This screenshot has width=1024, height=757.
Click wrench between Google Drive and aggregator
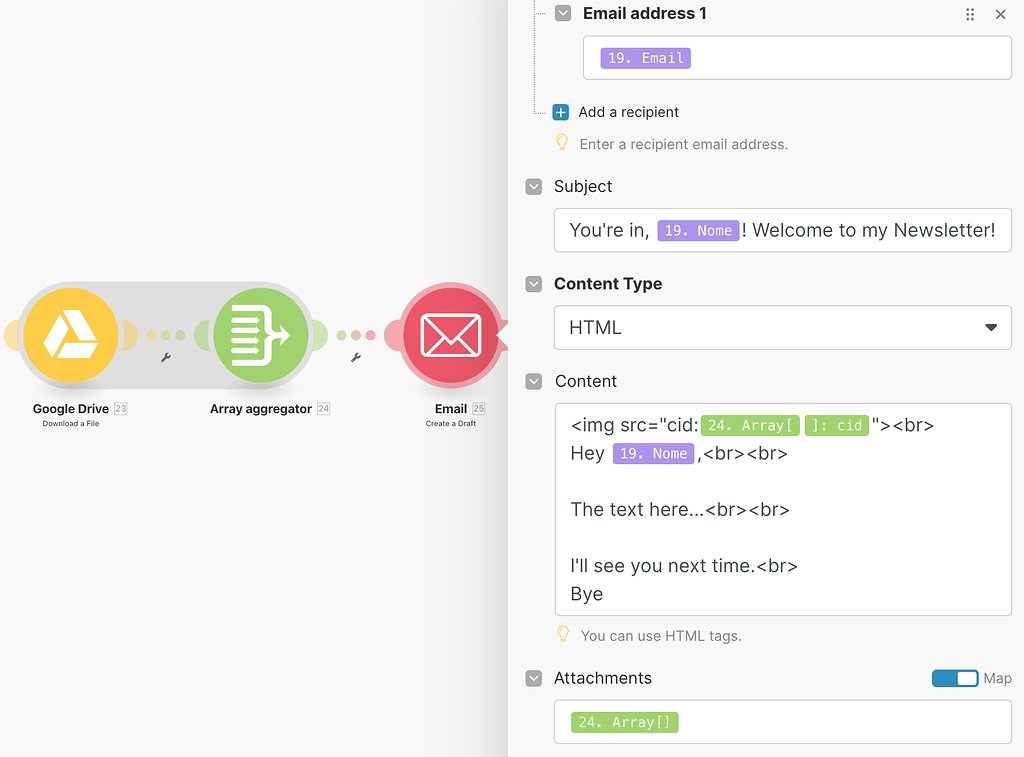(x=166, y=357)
